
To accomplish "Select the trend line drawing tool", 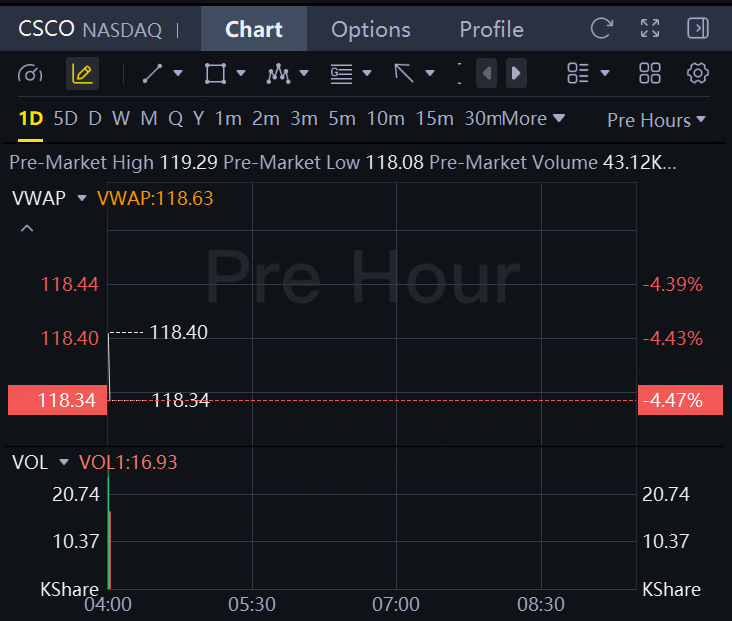I will coord(152,73).
